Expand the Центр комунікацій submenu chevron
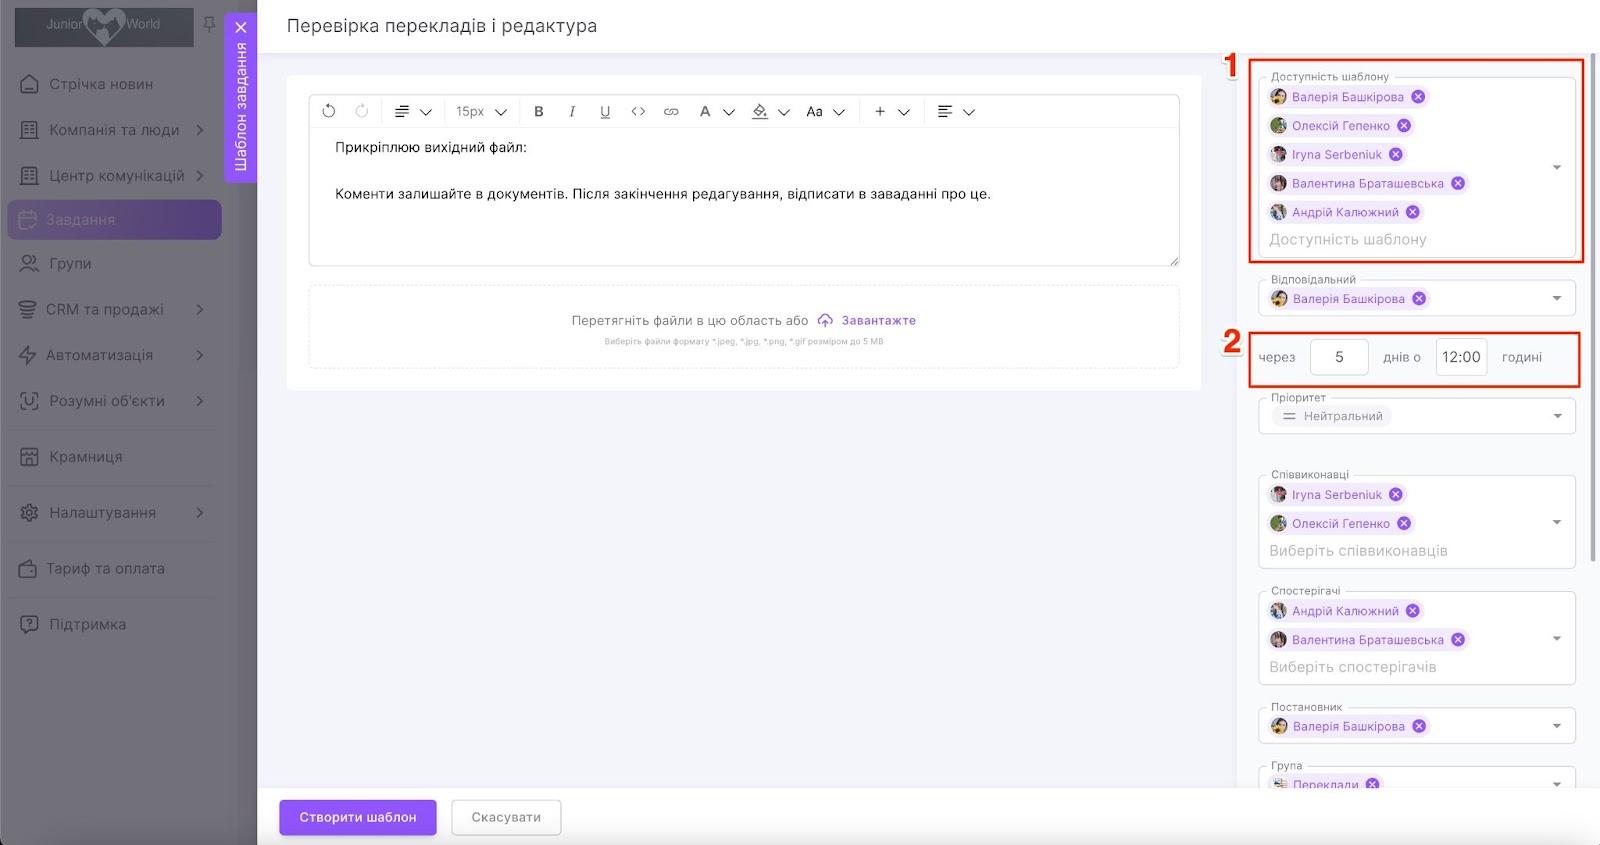Viewport: 1600px width, 845px height. 200,176
